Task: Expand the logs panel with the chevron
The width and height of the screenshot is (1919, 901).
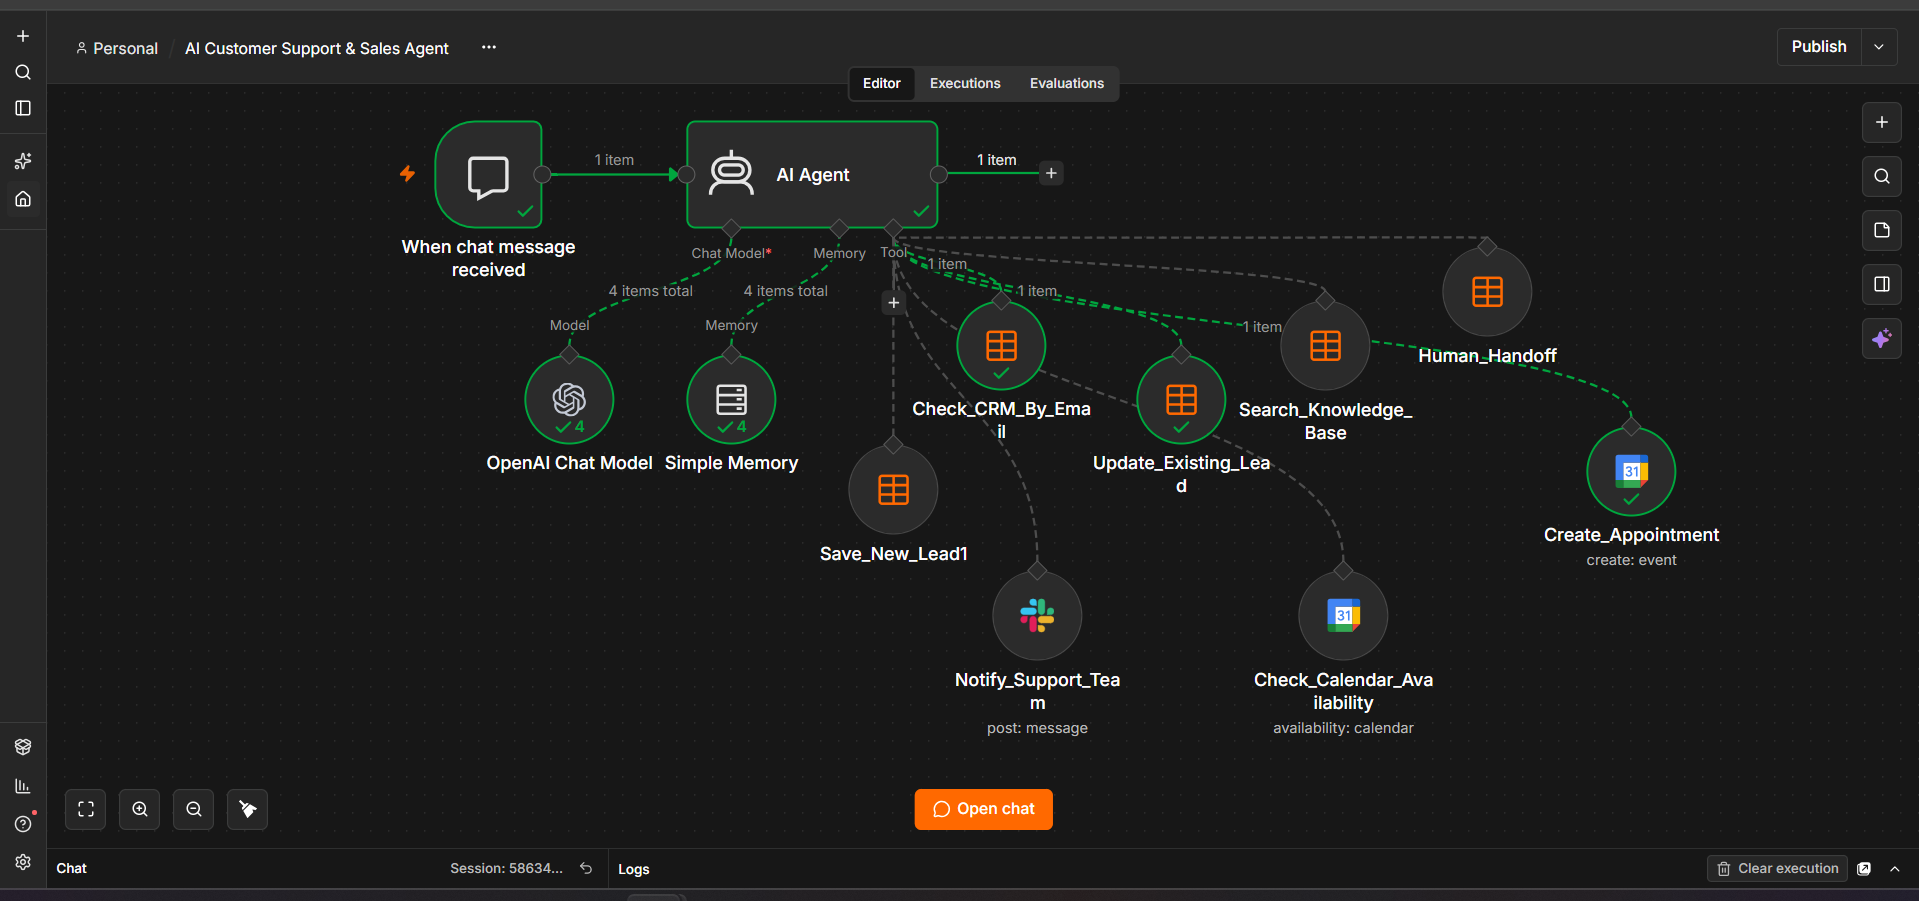Action: (1894, 869)
